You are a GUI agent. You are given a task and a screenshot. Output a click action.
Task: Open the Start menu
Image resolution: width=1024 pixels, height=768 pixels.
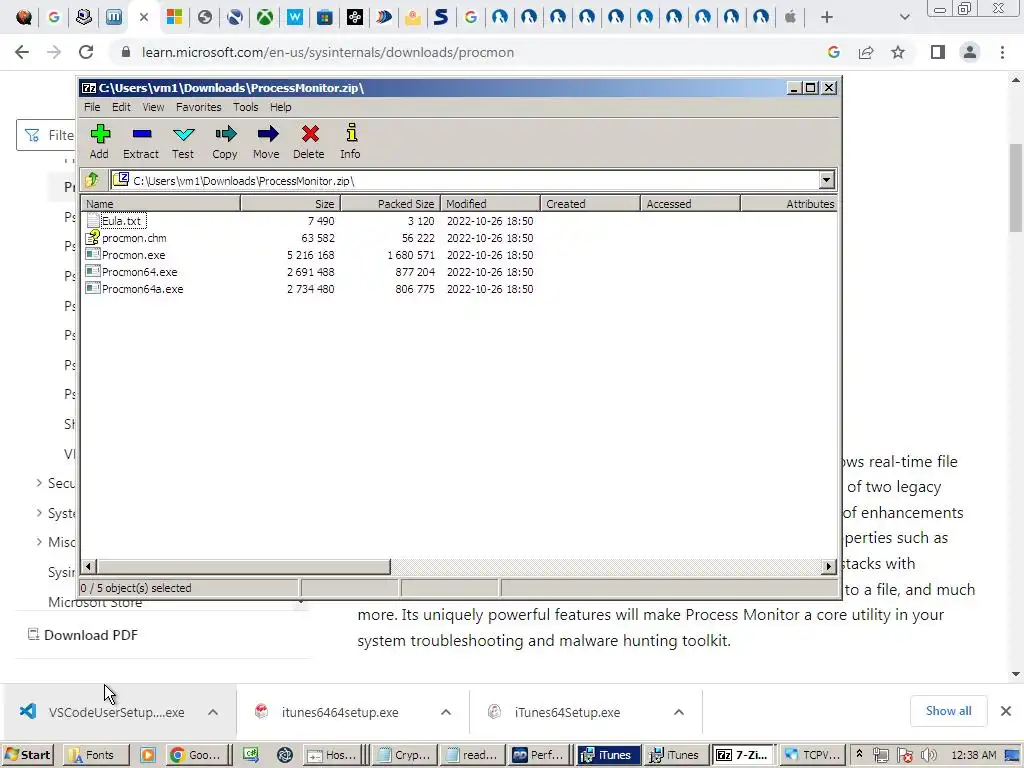27,755
